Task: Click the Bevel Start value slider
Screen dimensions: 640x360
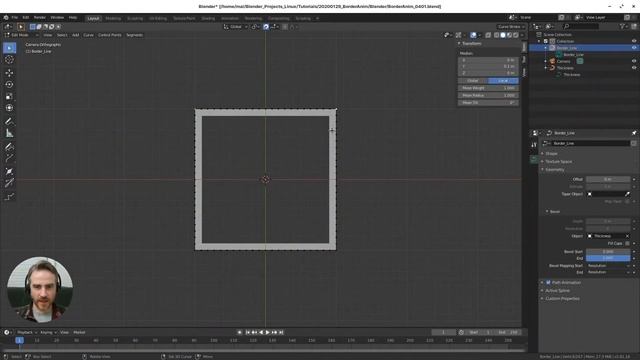Action: pos(608,252)
